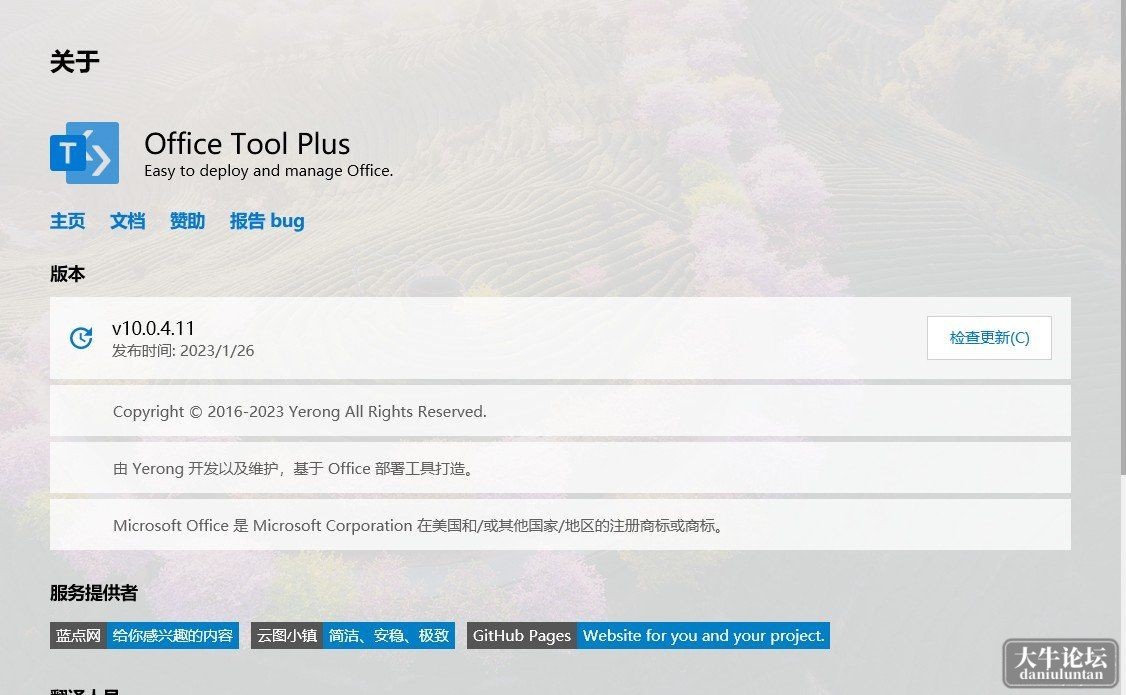Open the 文档 documentation link

[x=128, y=221]
